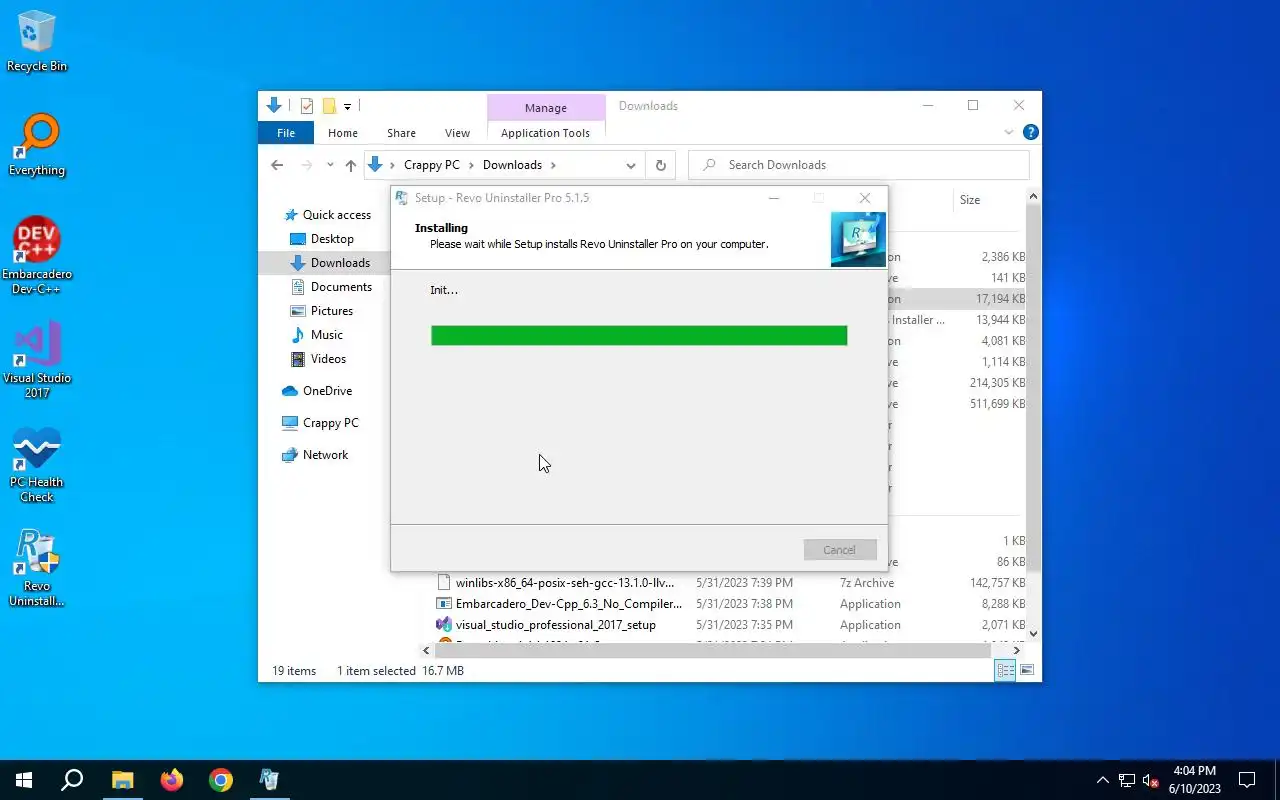Open the Everything search desktop shortcut

pos(37,146)
